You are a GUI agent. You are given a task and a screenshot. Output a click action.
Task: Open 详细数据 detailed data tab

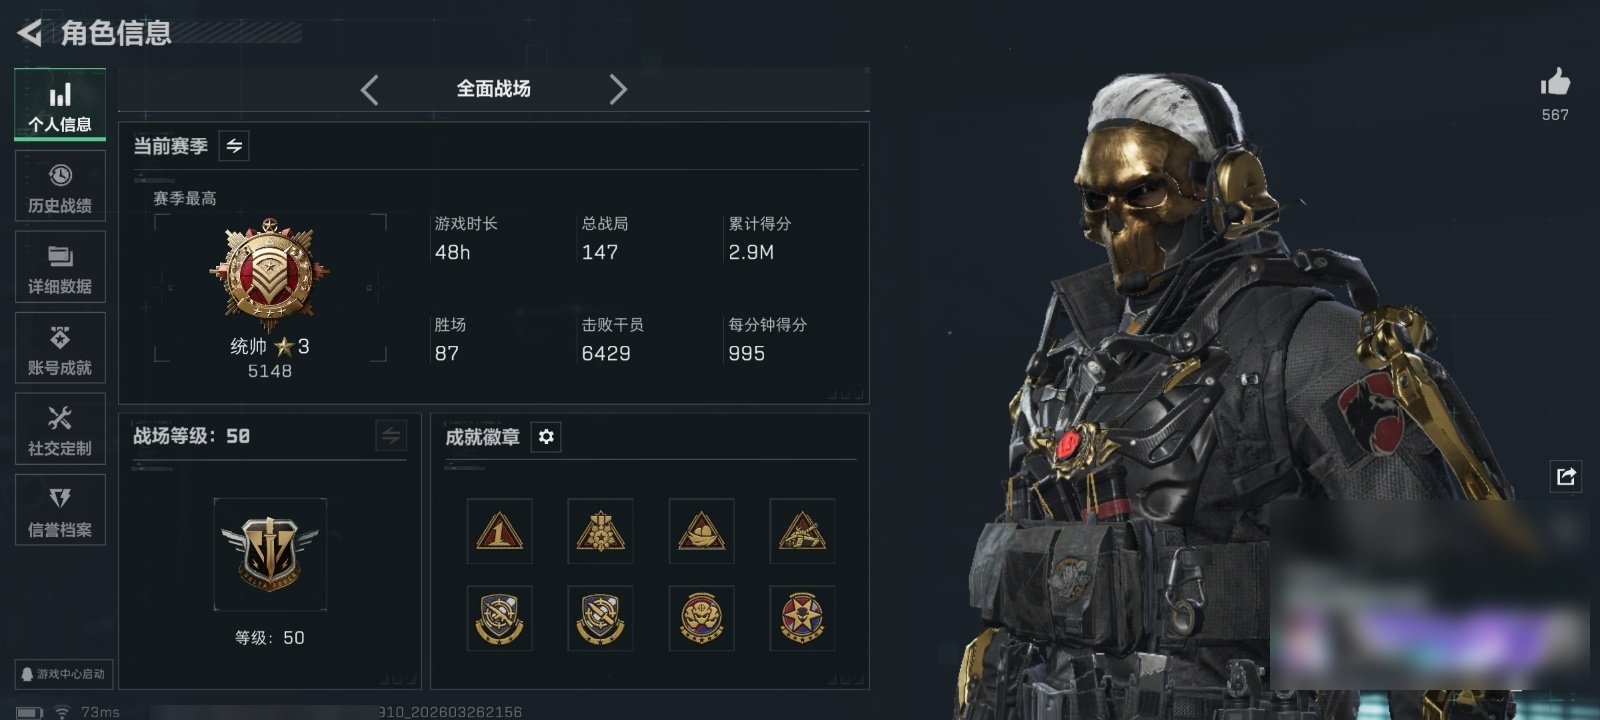pos(60,267)
